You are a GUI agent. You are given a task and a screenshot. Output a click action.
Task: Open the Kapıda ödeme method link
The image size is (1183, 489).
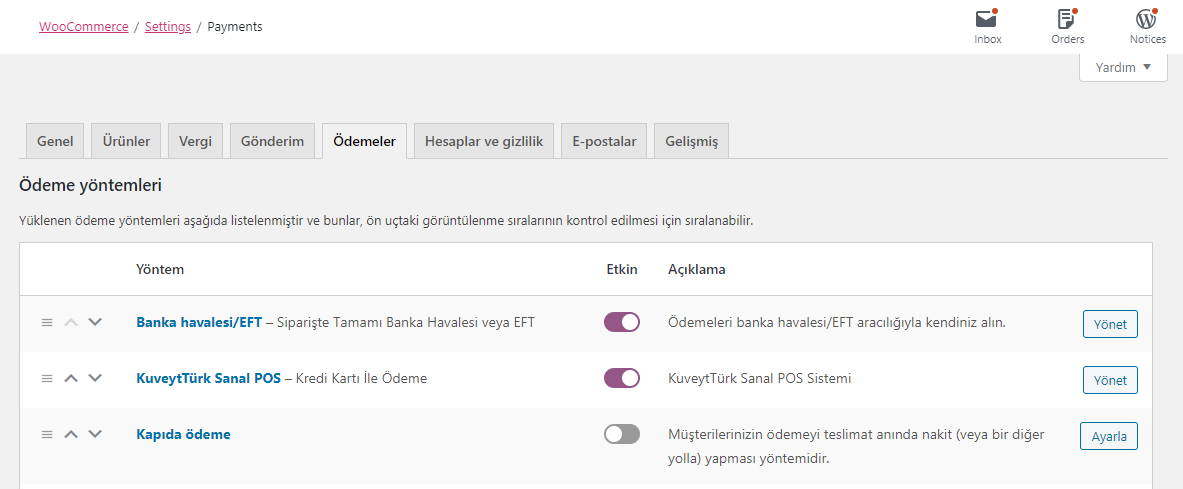(183, 434)
